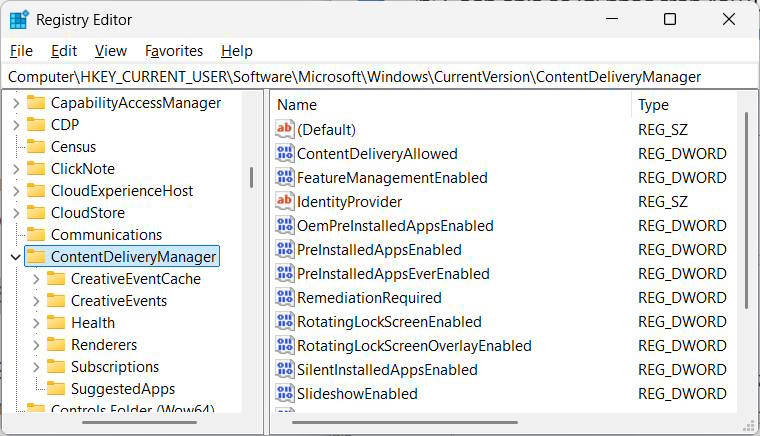Click the IdentityProvider string value icon
The width and height of the screenshot is (760, 436).
point(285,202)
